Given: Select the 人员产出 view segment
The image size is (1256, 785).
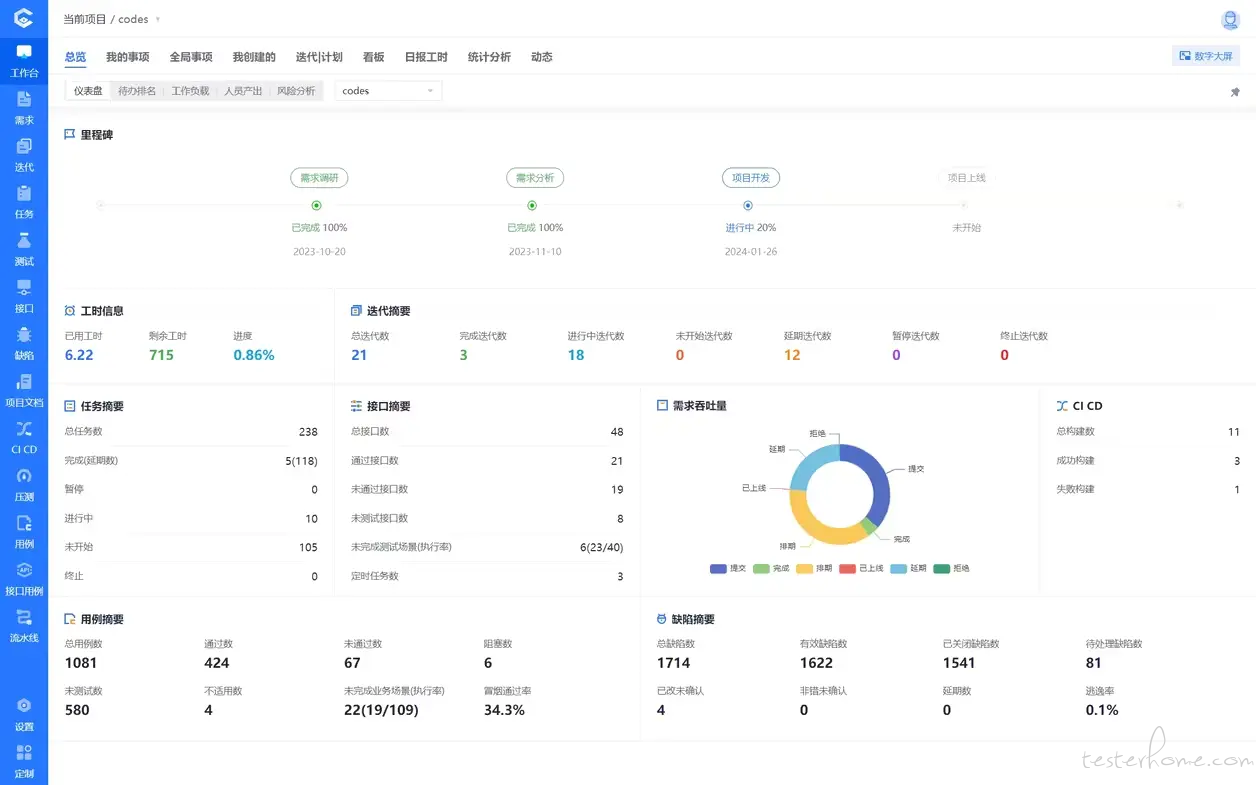Looking at the screenshot, I should (243, 91).
